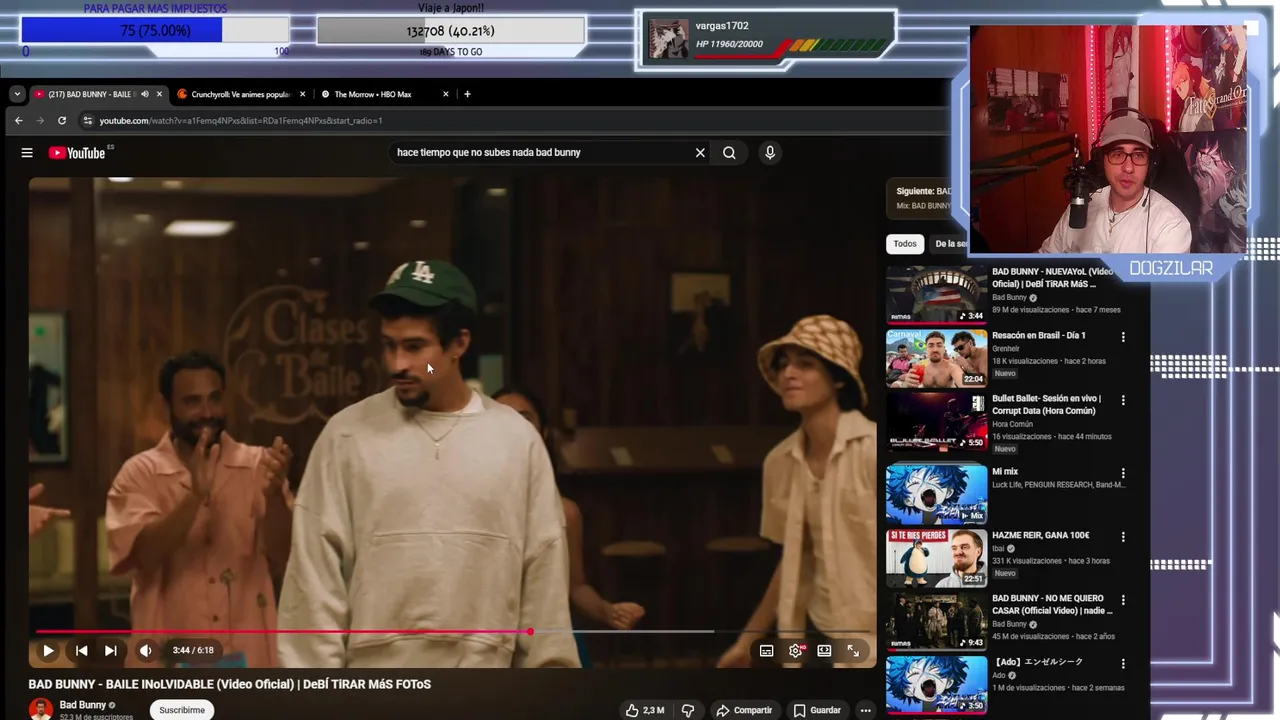
Task: Close the Bad Bunny YouTube tab
Action: tap(159, 94)
